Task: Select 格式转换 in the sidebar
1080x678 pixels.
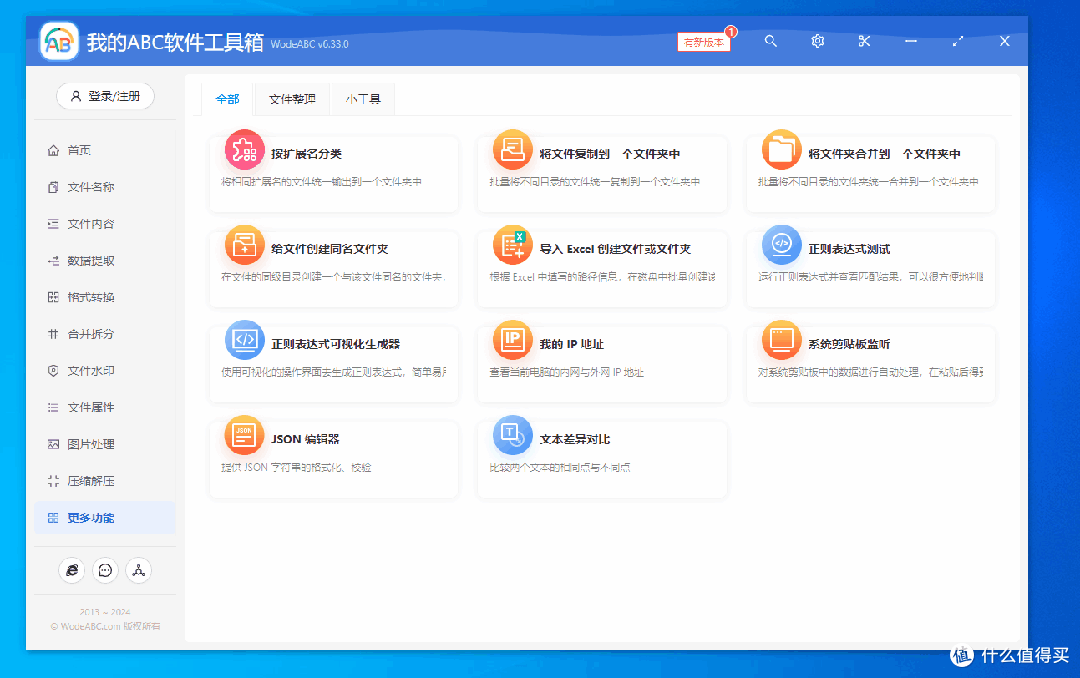Action: [105, 297]
